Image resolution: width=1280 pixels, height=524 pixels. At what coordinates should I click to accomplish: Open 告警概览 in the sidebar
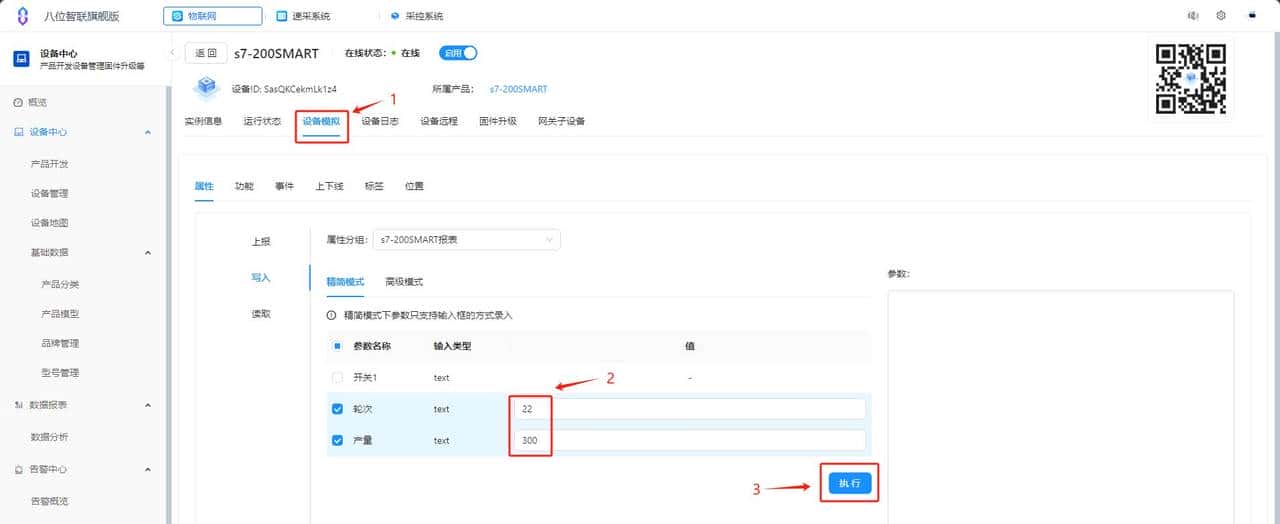click(x=49, y=501)
